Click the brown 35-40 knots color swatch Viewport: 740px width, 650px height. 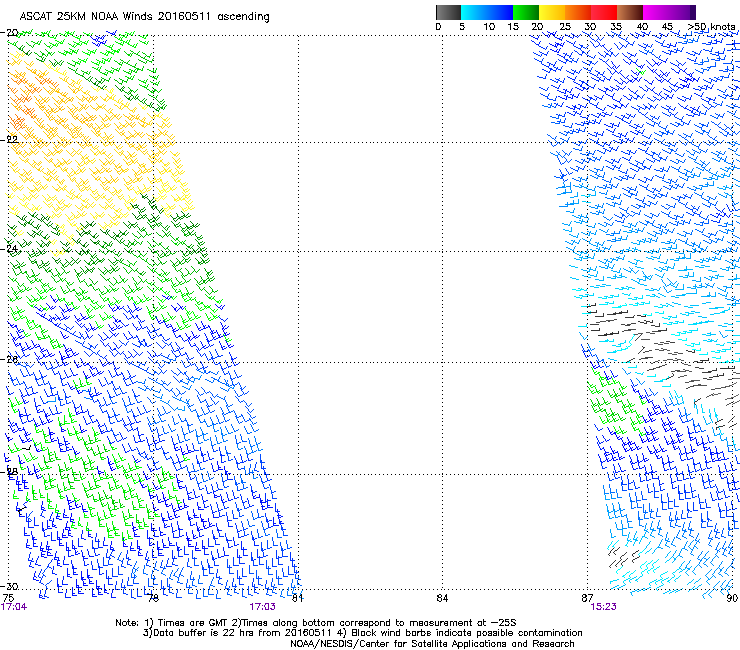(630, 12)
